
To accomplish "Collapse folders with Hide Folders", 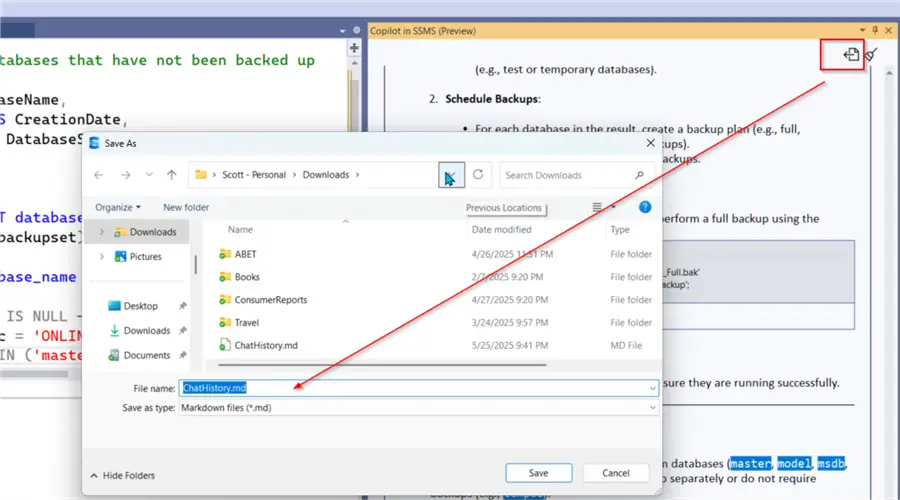I will point(123,475).
